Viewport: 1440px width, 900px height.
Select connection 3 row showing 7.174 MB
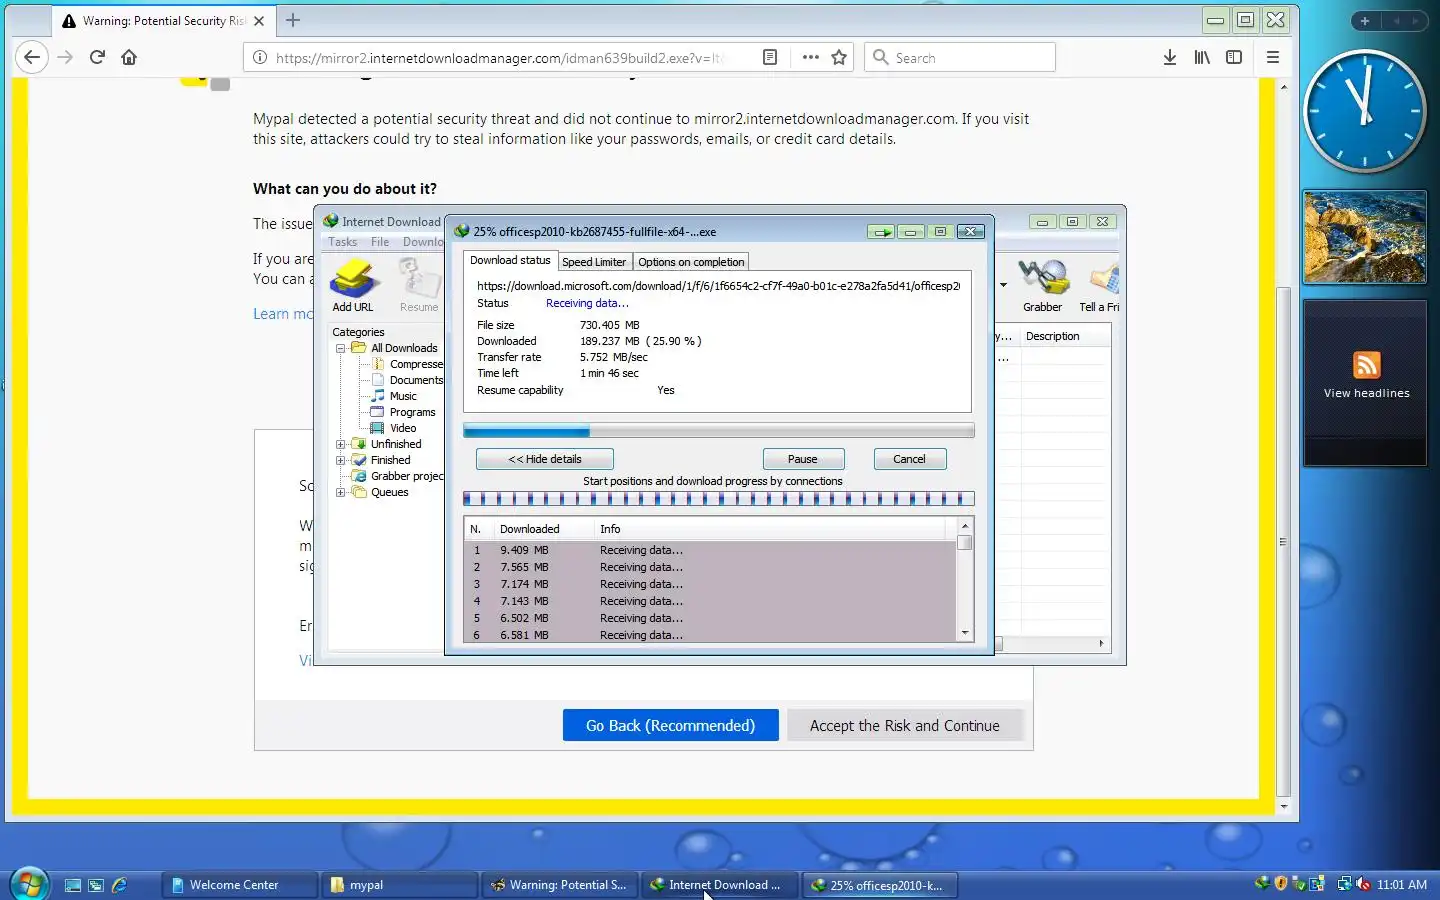[x=710, y=584]
